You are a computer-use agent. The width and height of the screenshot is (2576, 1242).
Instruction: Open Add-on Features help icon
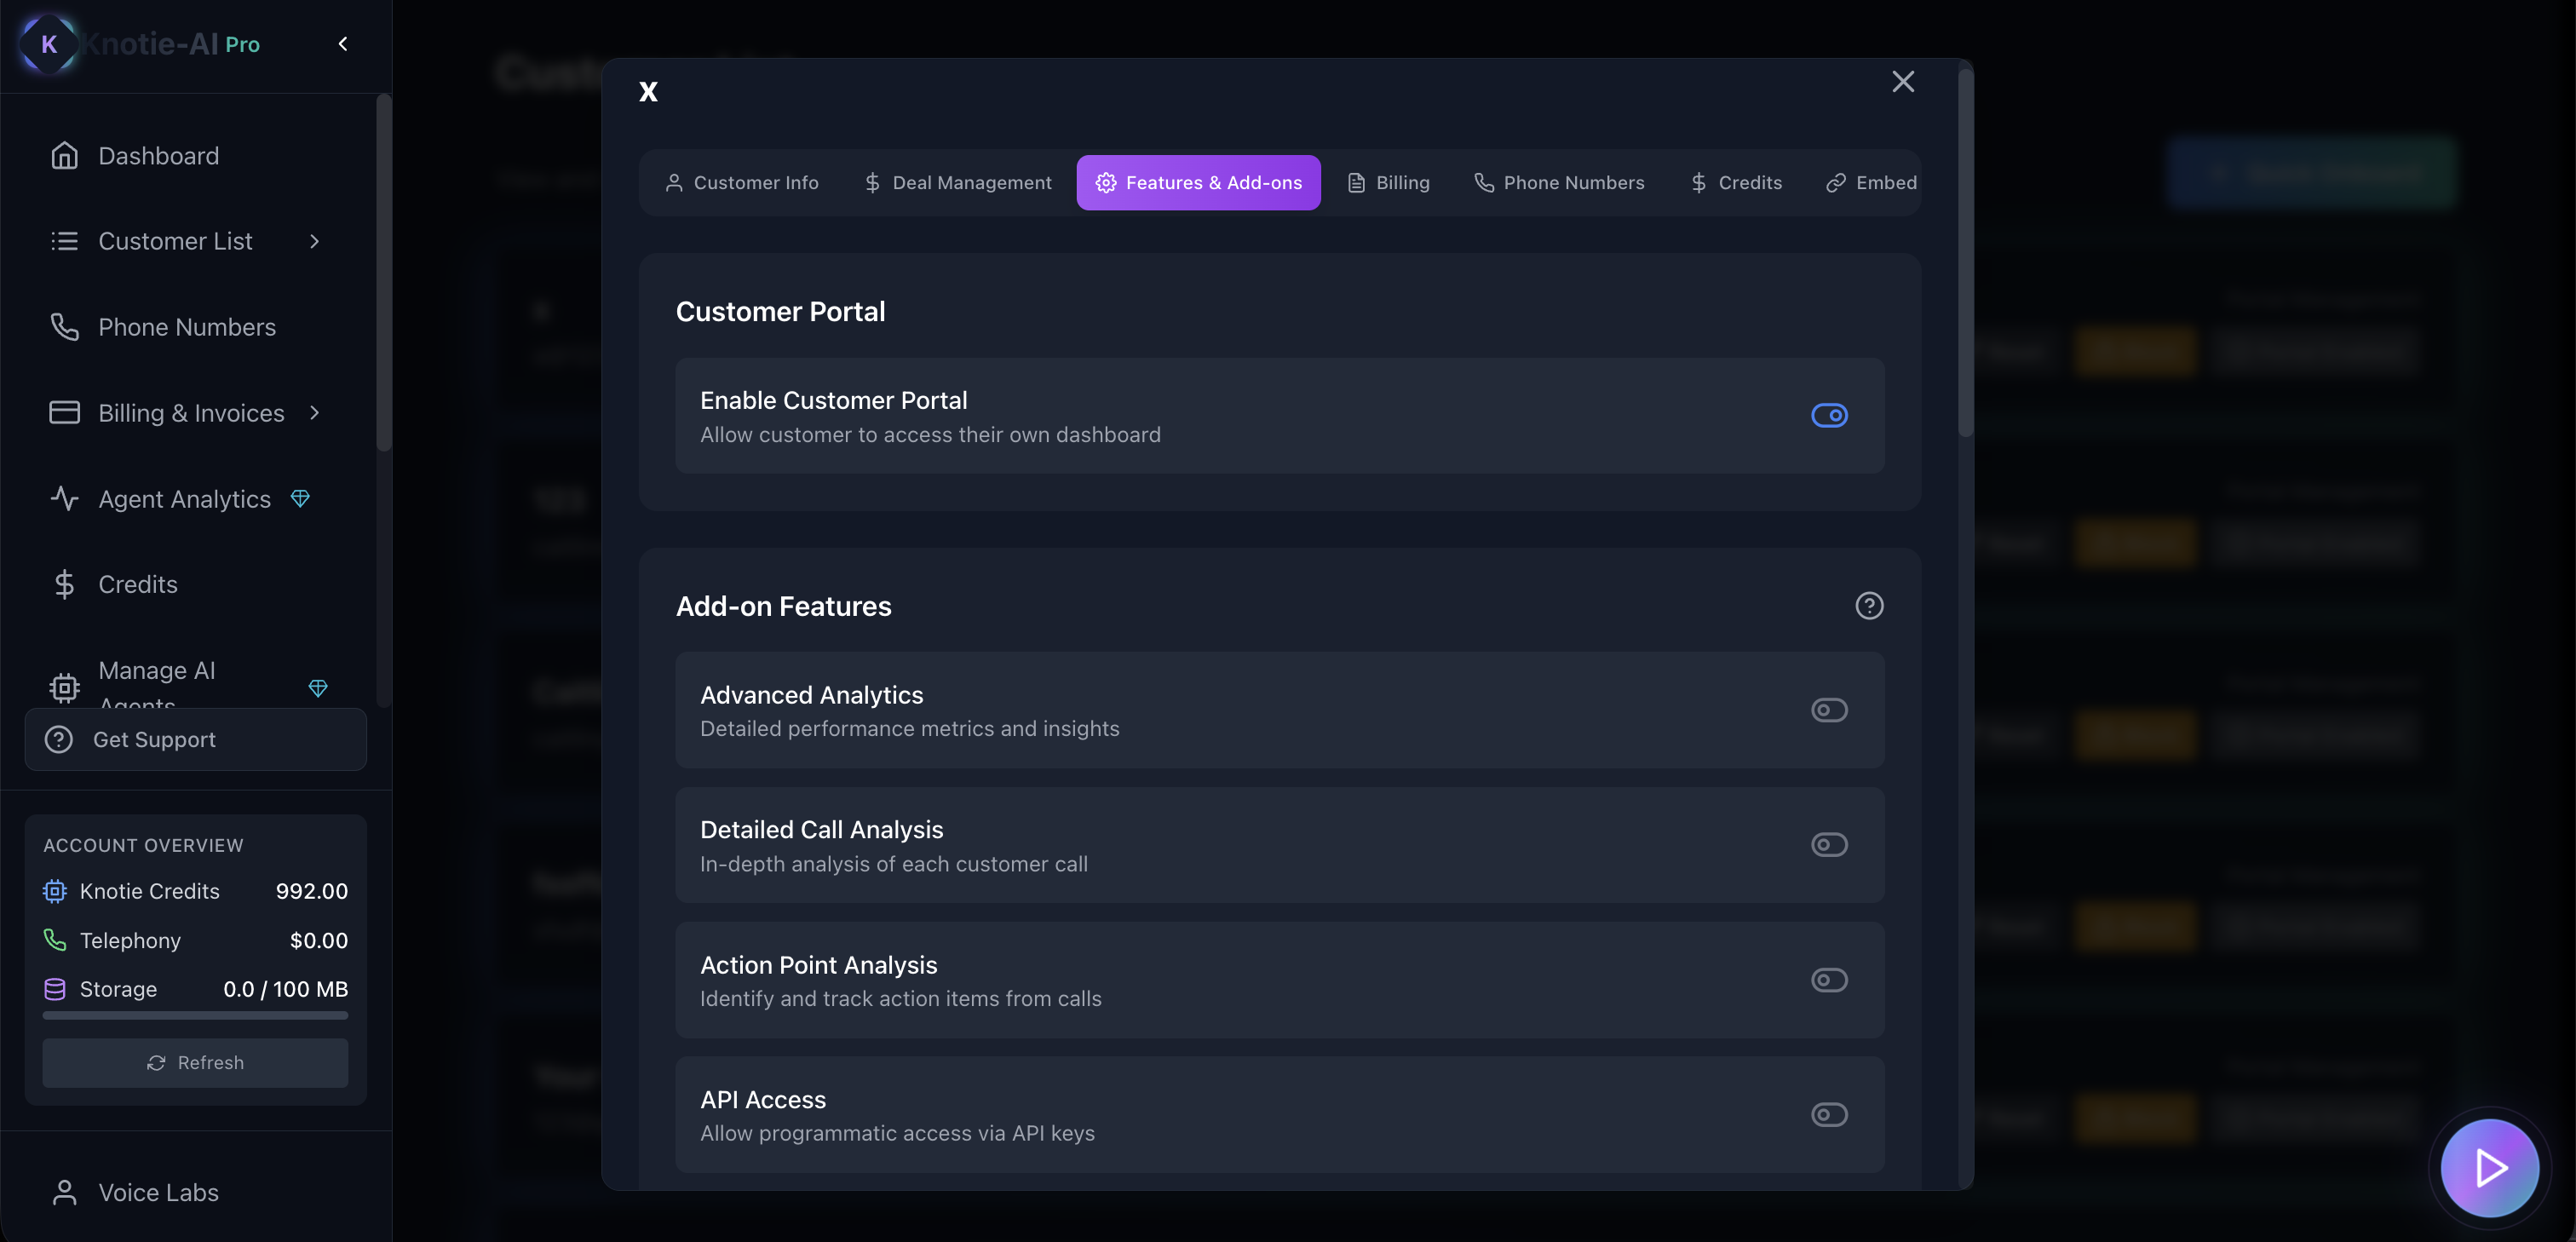1868,606
